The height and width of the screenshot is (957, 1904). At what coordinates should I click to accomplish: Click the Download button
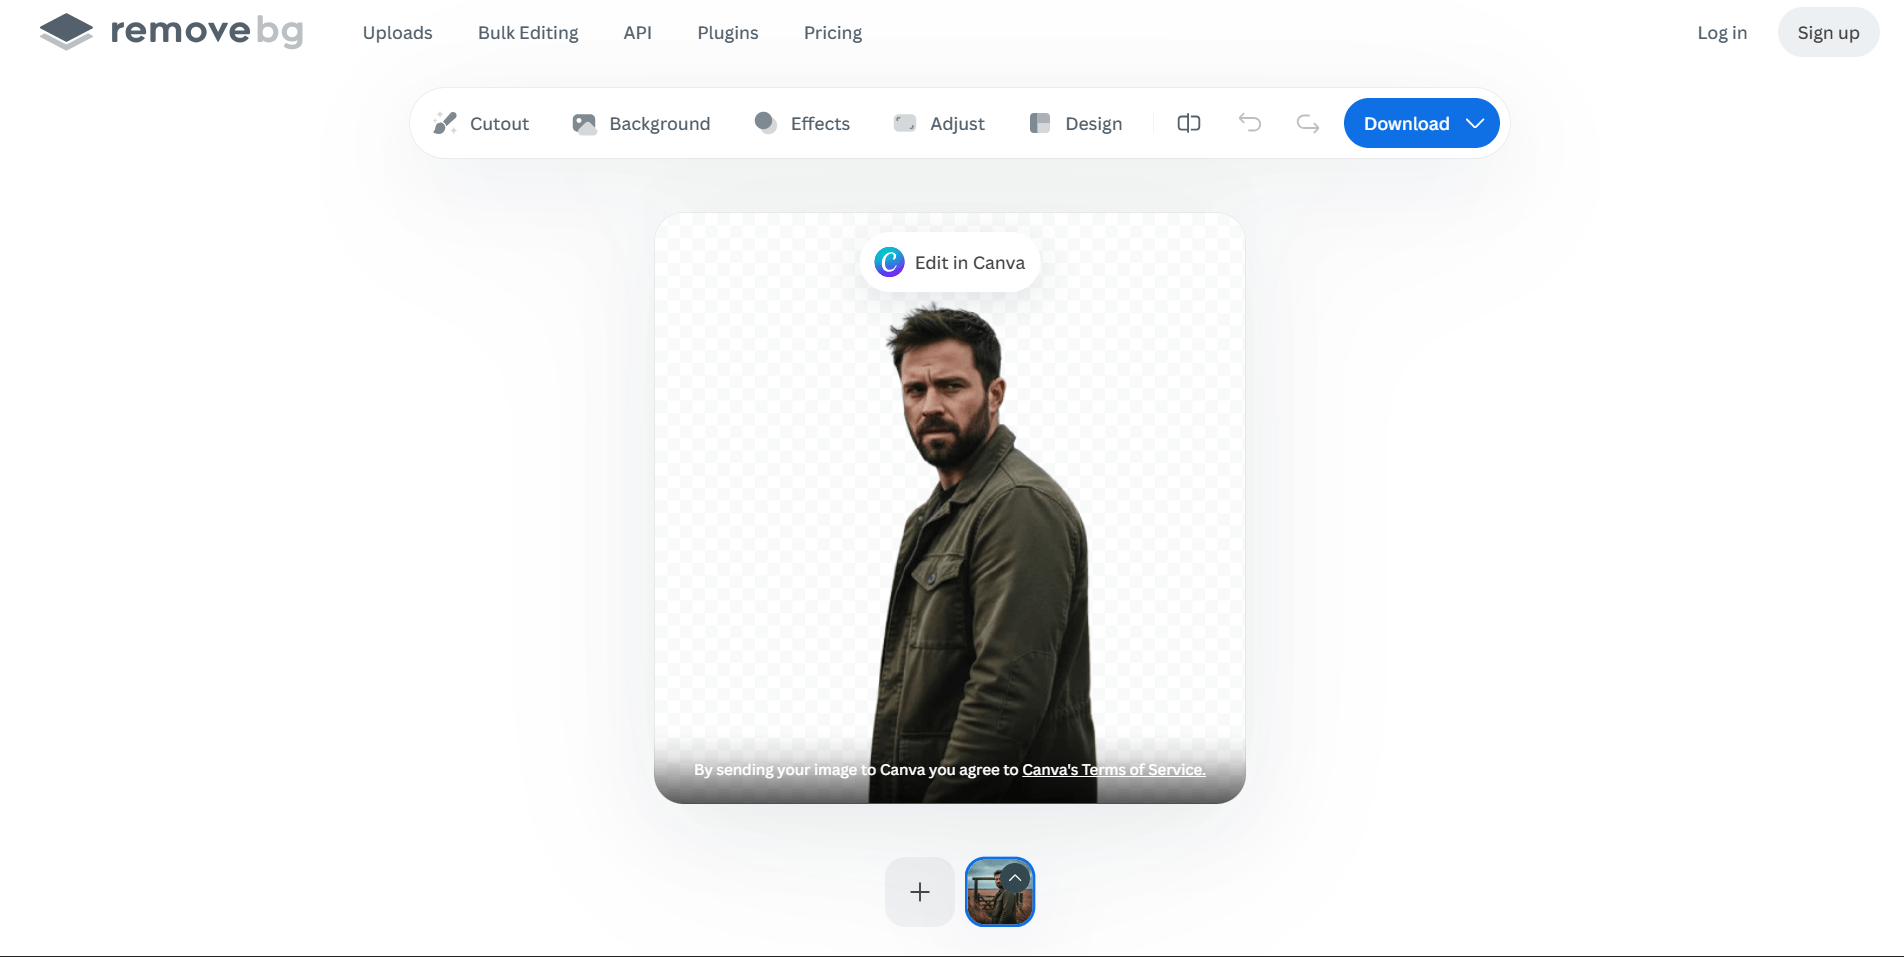[1406, 123]
